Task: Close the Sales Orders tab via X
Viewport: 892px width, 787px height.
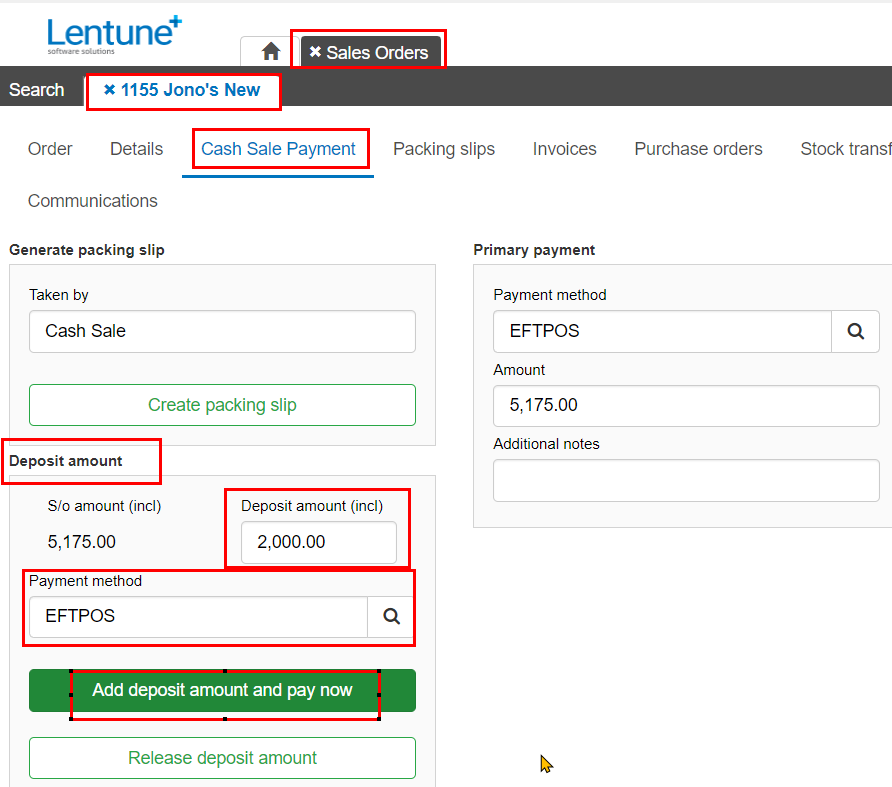Action: [x=315, y=52]
